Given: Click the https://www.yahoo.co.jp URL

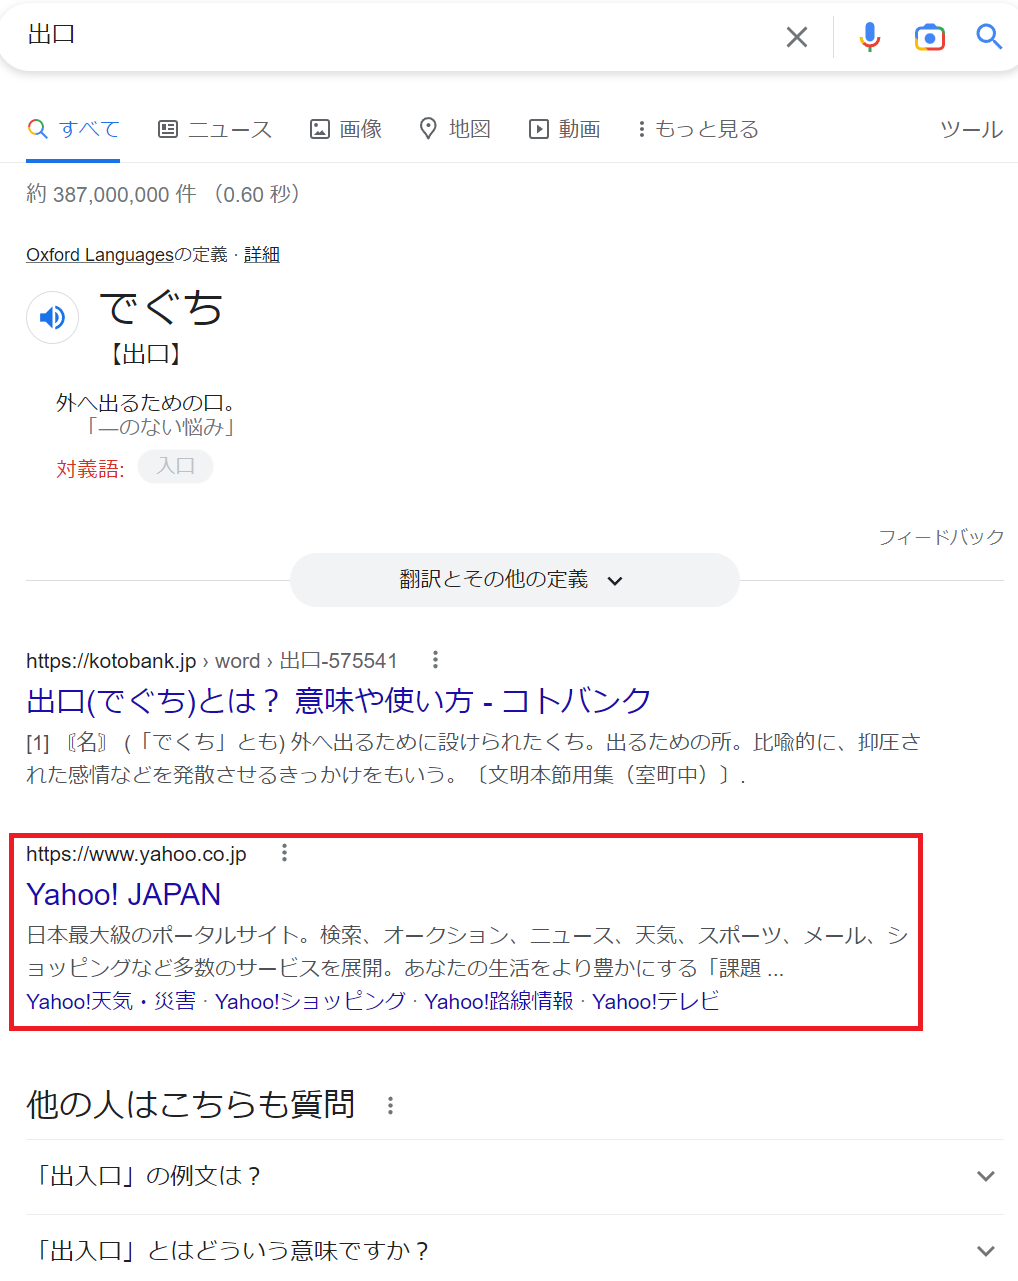Looking at the screenshot, I should (x=136, y=854).
